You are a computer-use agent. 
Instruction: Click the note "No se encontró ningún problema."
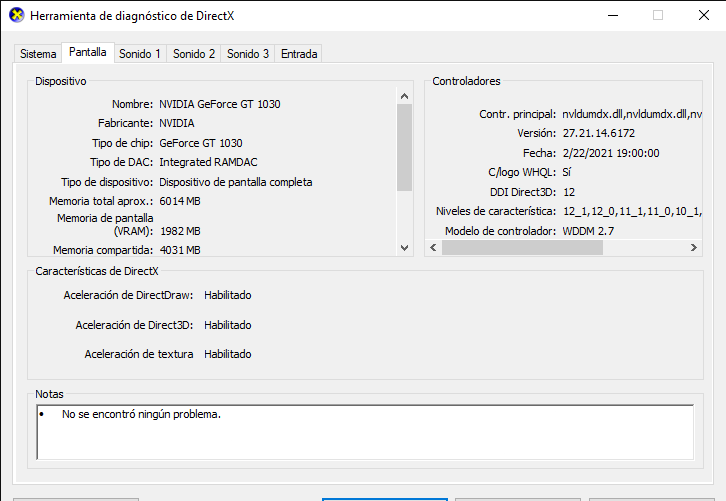(x=141, y=414)
